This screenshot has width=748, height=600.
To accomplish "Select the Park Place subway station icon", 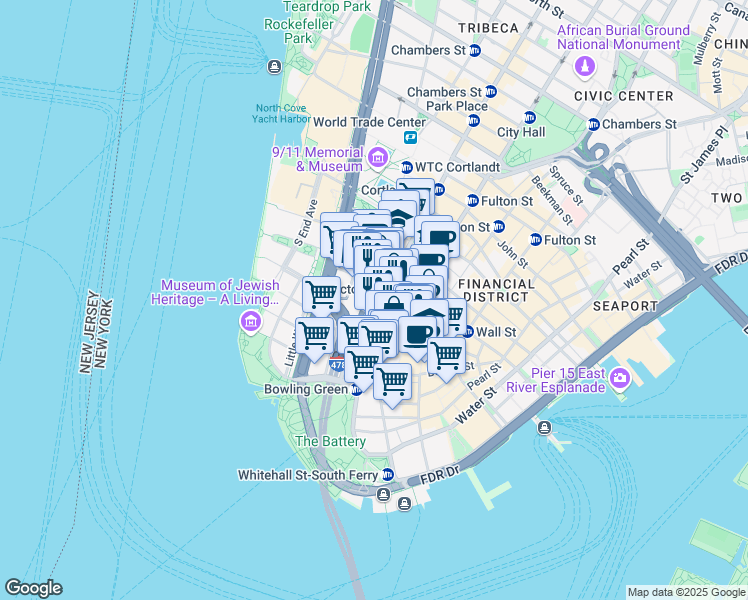I will (473, 120).
